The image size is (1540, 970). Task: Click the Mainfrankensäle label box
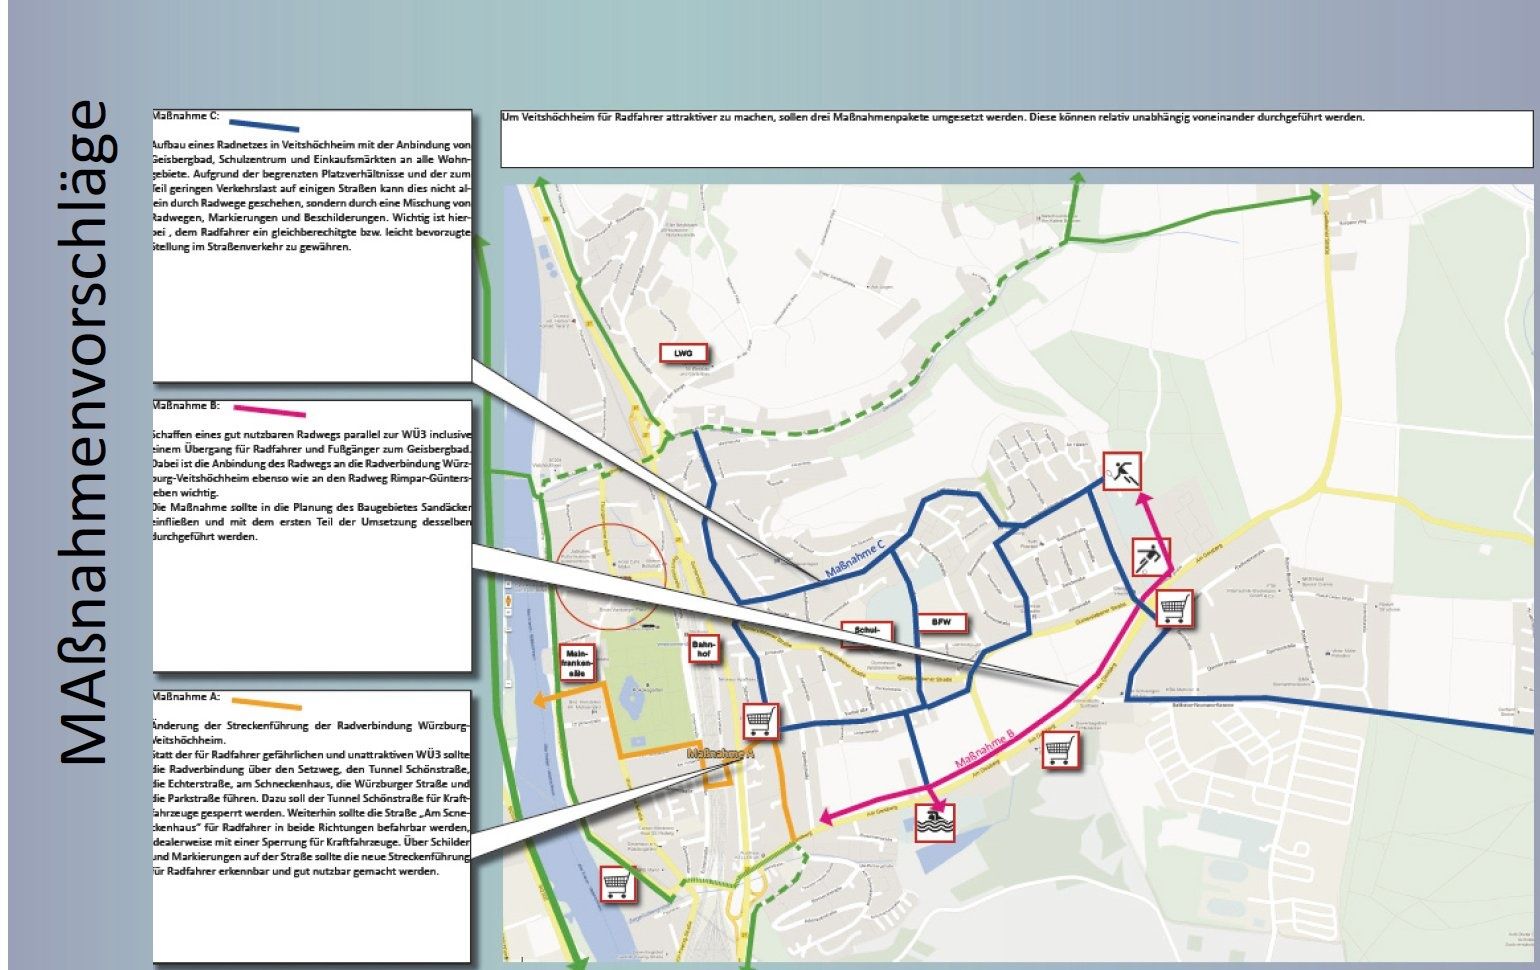pyautogui.click(x=577, y=663)
